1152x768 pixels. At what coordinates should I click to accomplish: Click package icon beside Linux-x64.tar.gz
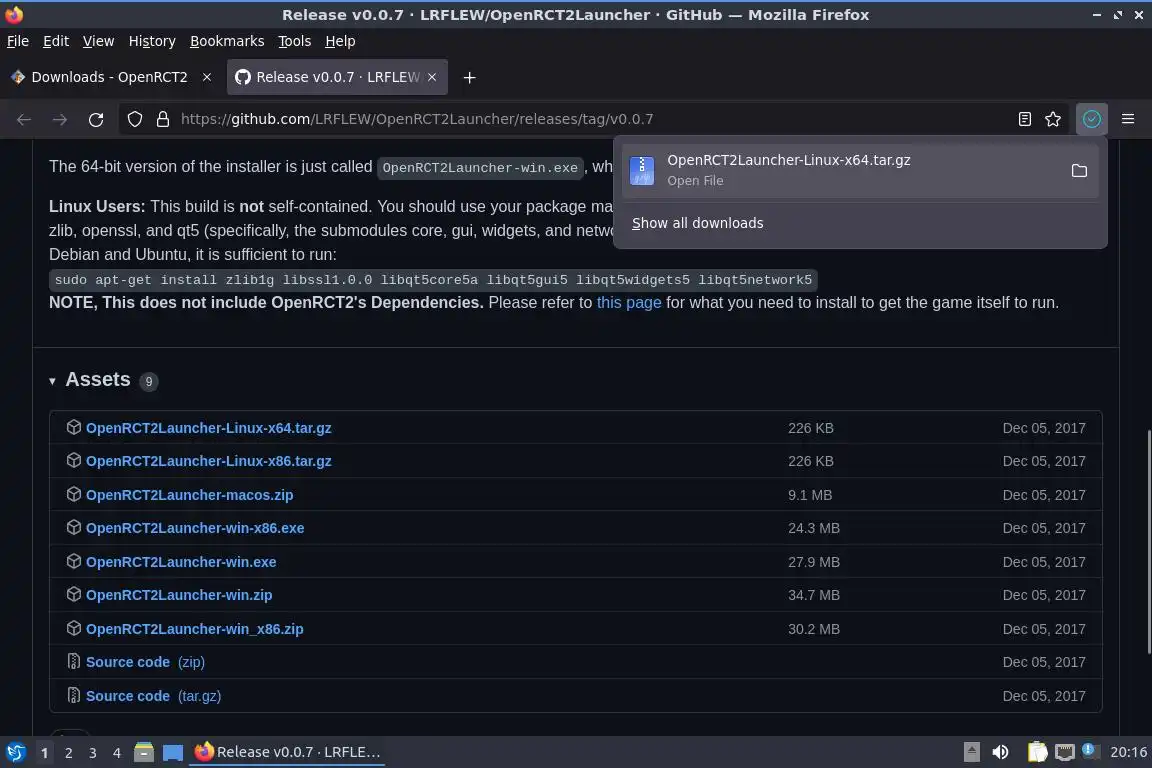coord(73,427)
